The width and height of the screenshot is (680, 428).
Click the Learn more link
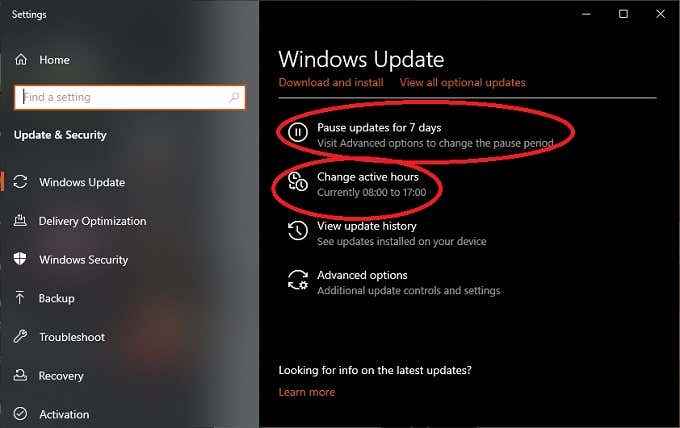click(x=307, y=392)
